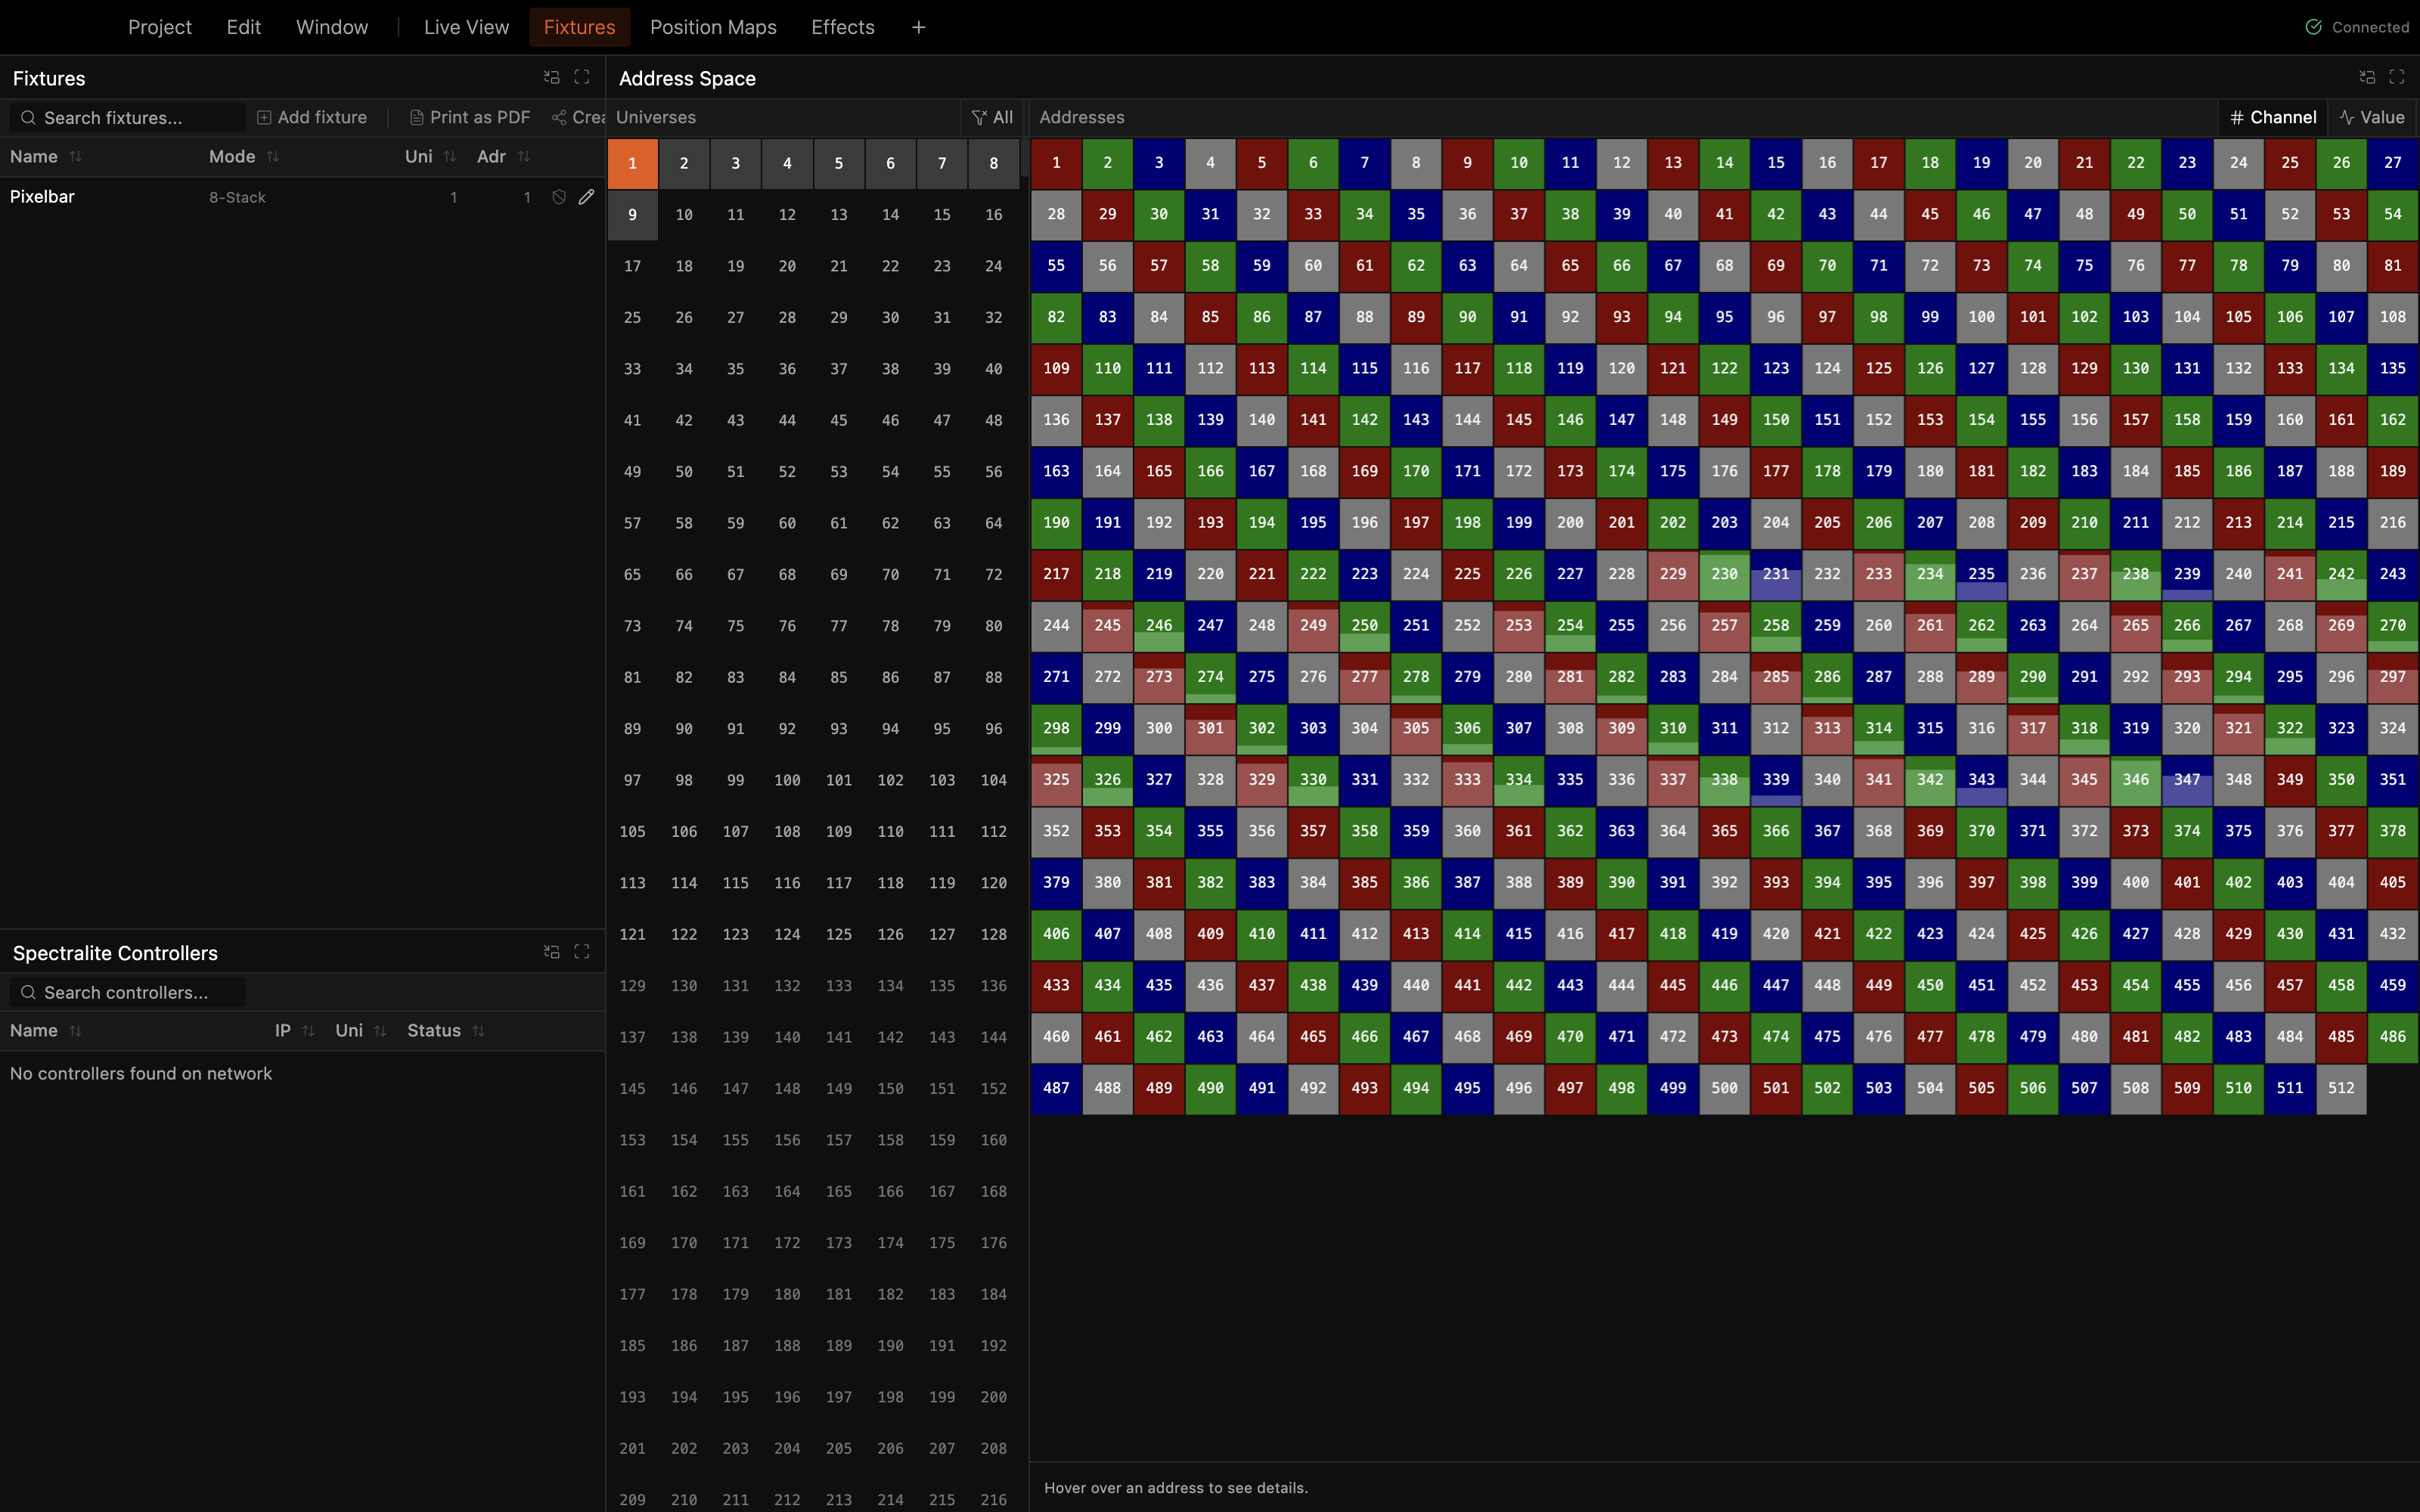Pop out the Address Space panel

click(x=2366, y=77)
